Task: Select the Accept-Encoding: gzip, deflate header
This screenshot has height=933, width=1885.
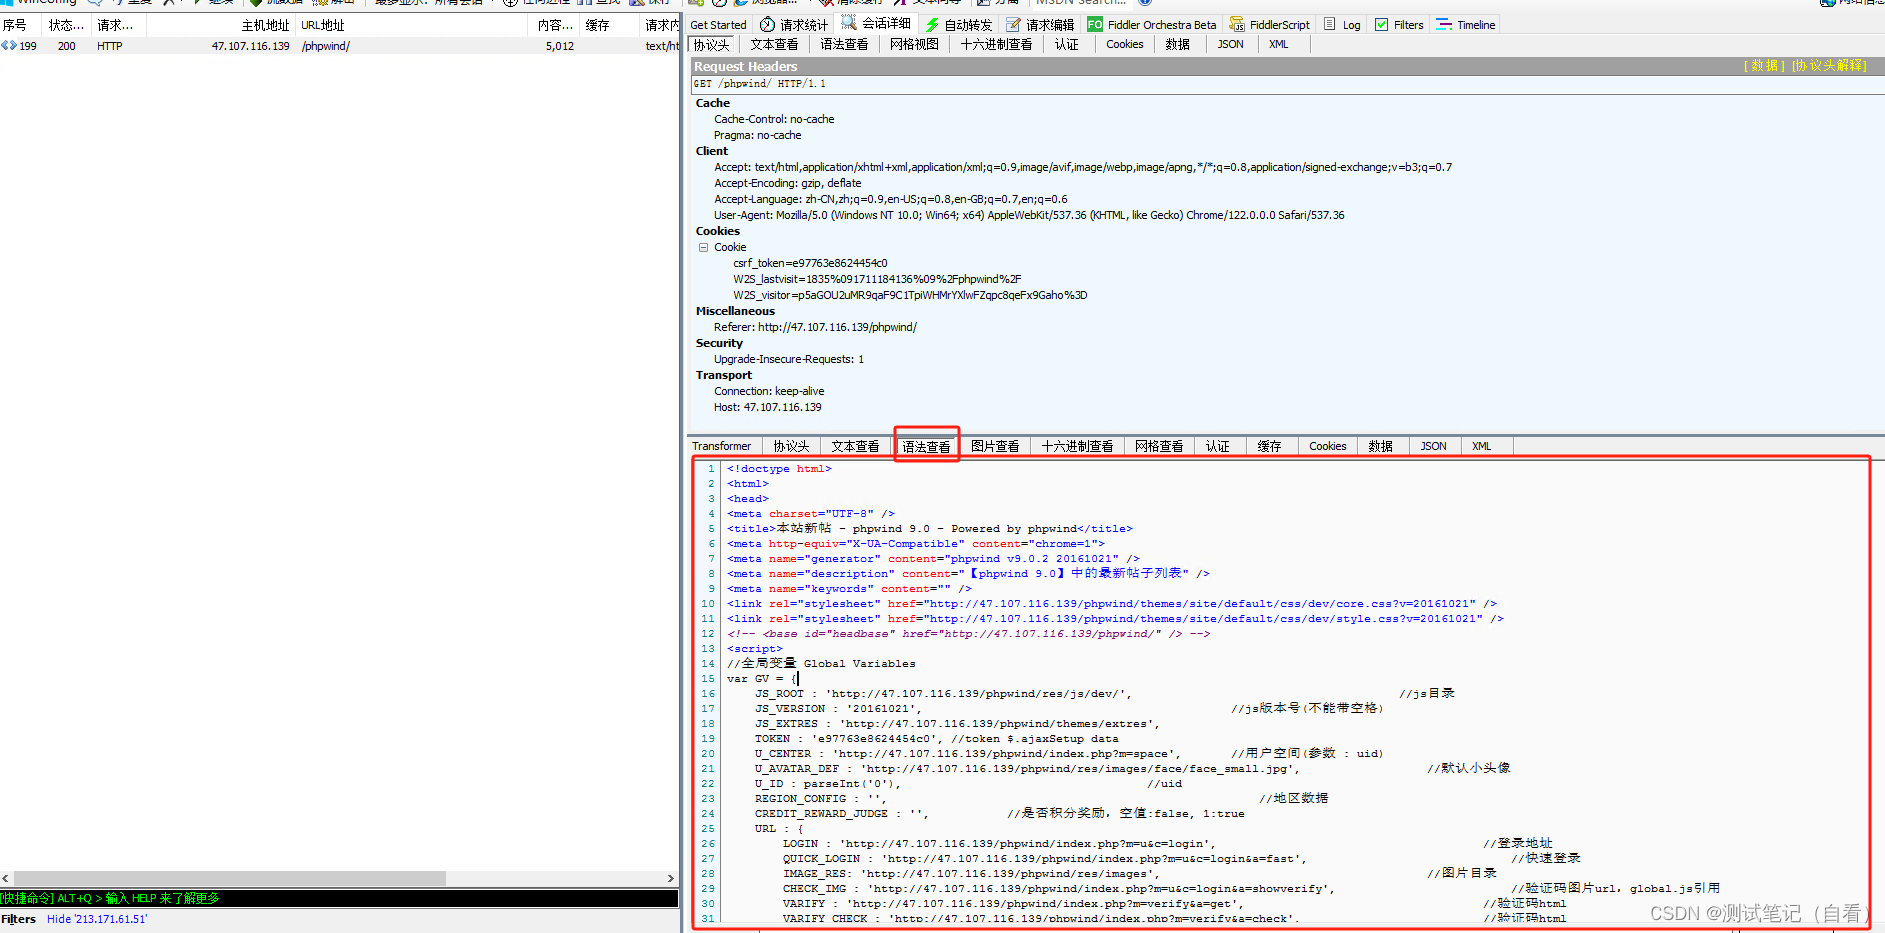Action: [x=787, y=183]
